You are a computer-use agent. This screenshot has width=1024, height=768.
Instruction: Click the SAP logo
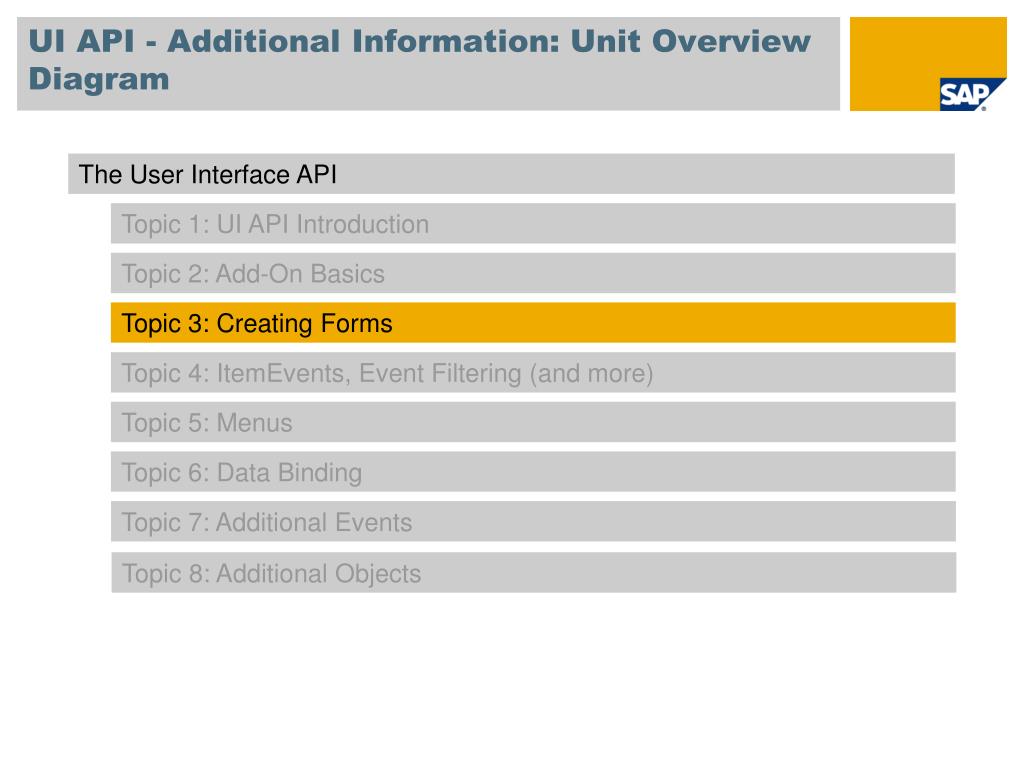963,94
